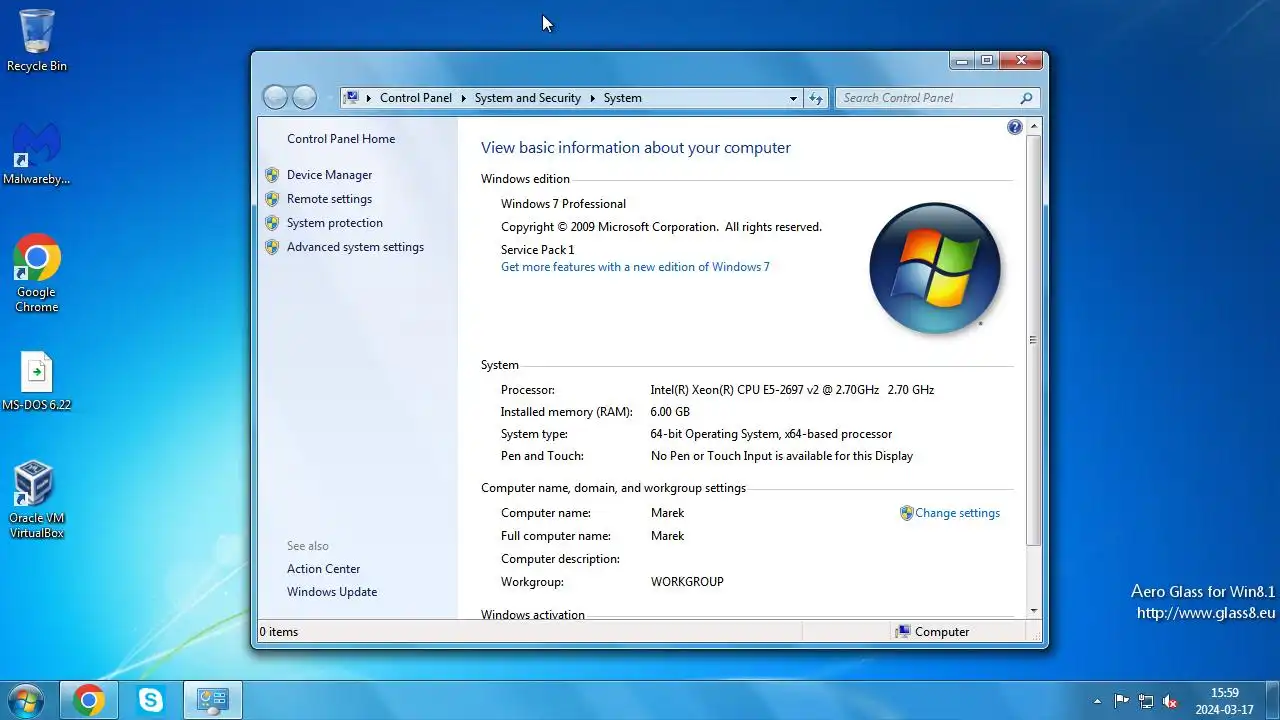Click the 64-bit Operating System value

coord(771,434)
